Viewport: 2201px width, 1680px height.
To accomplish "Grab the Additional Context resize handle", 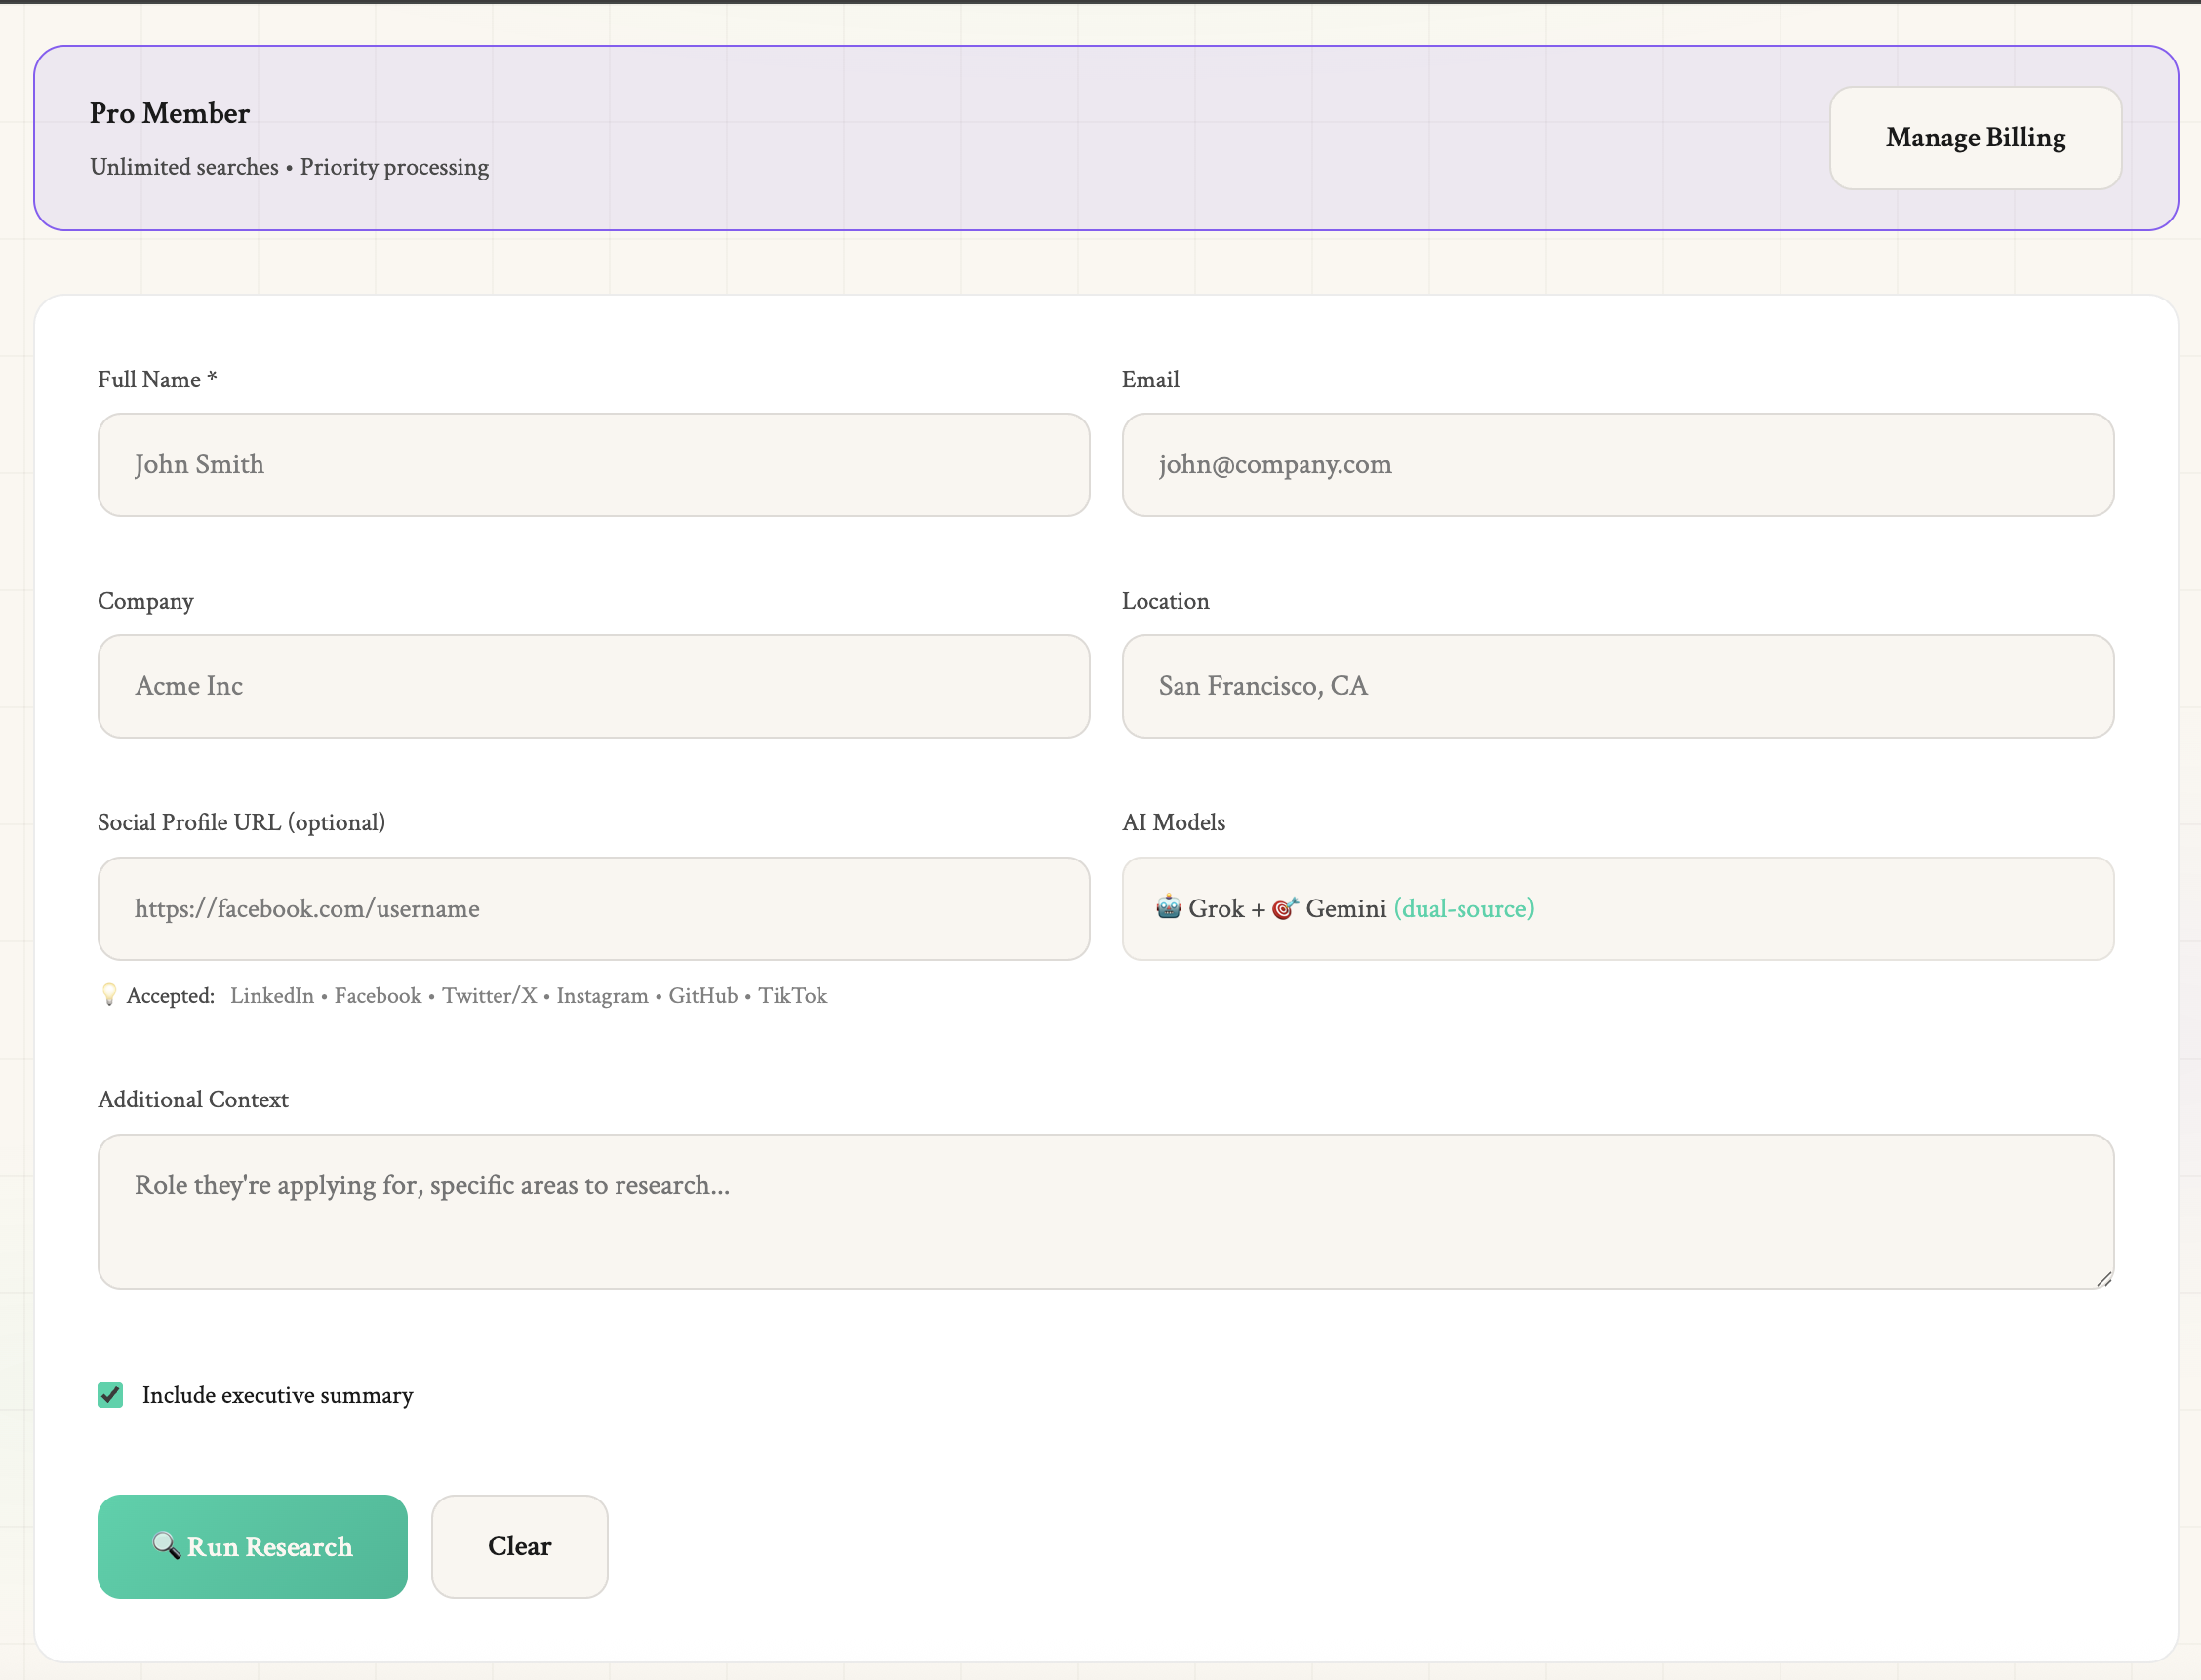I will tap(2103, 1279).
